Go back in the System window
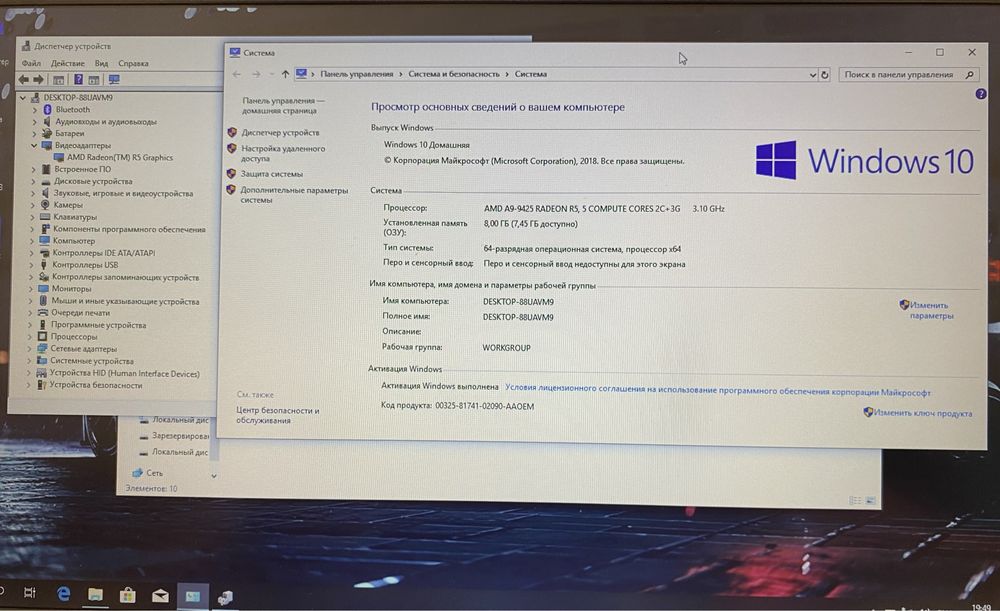This screenshot has height=611, width=1000. [237, 75]
